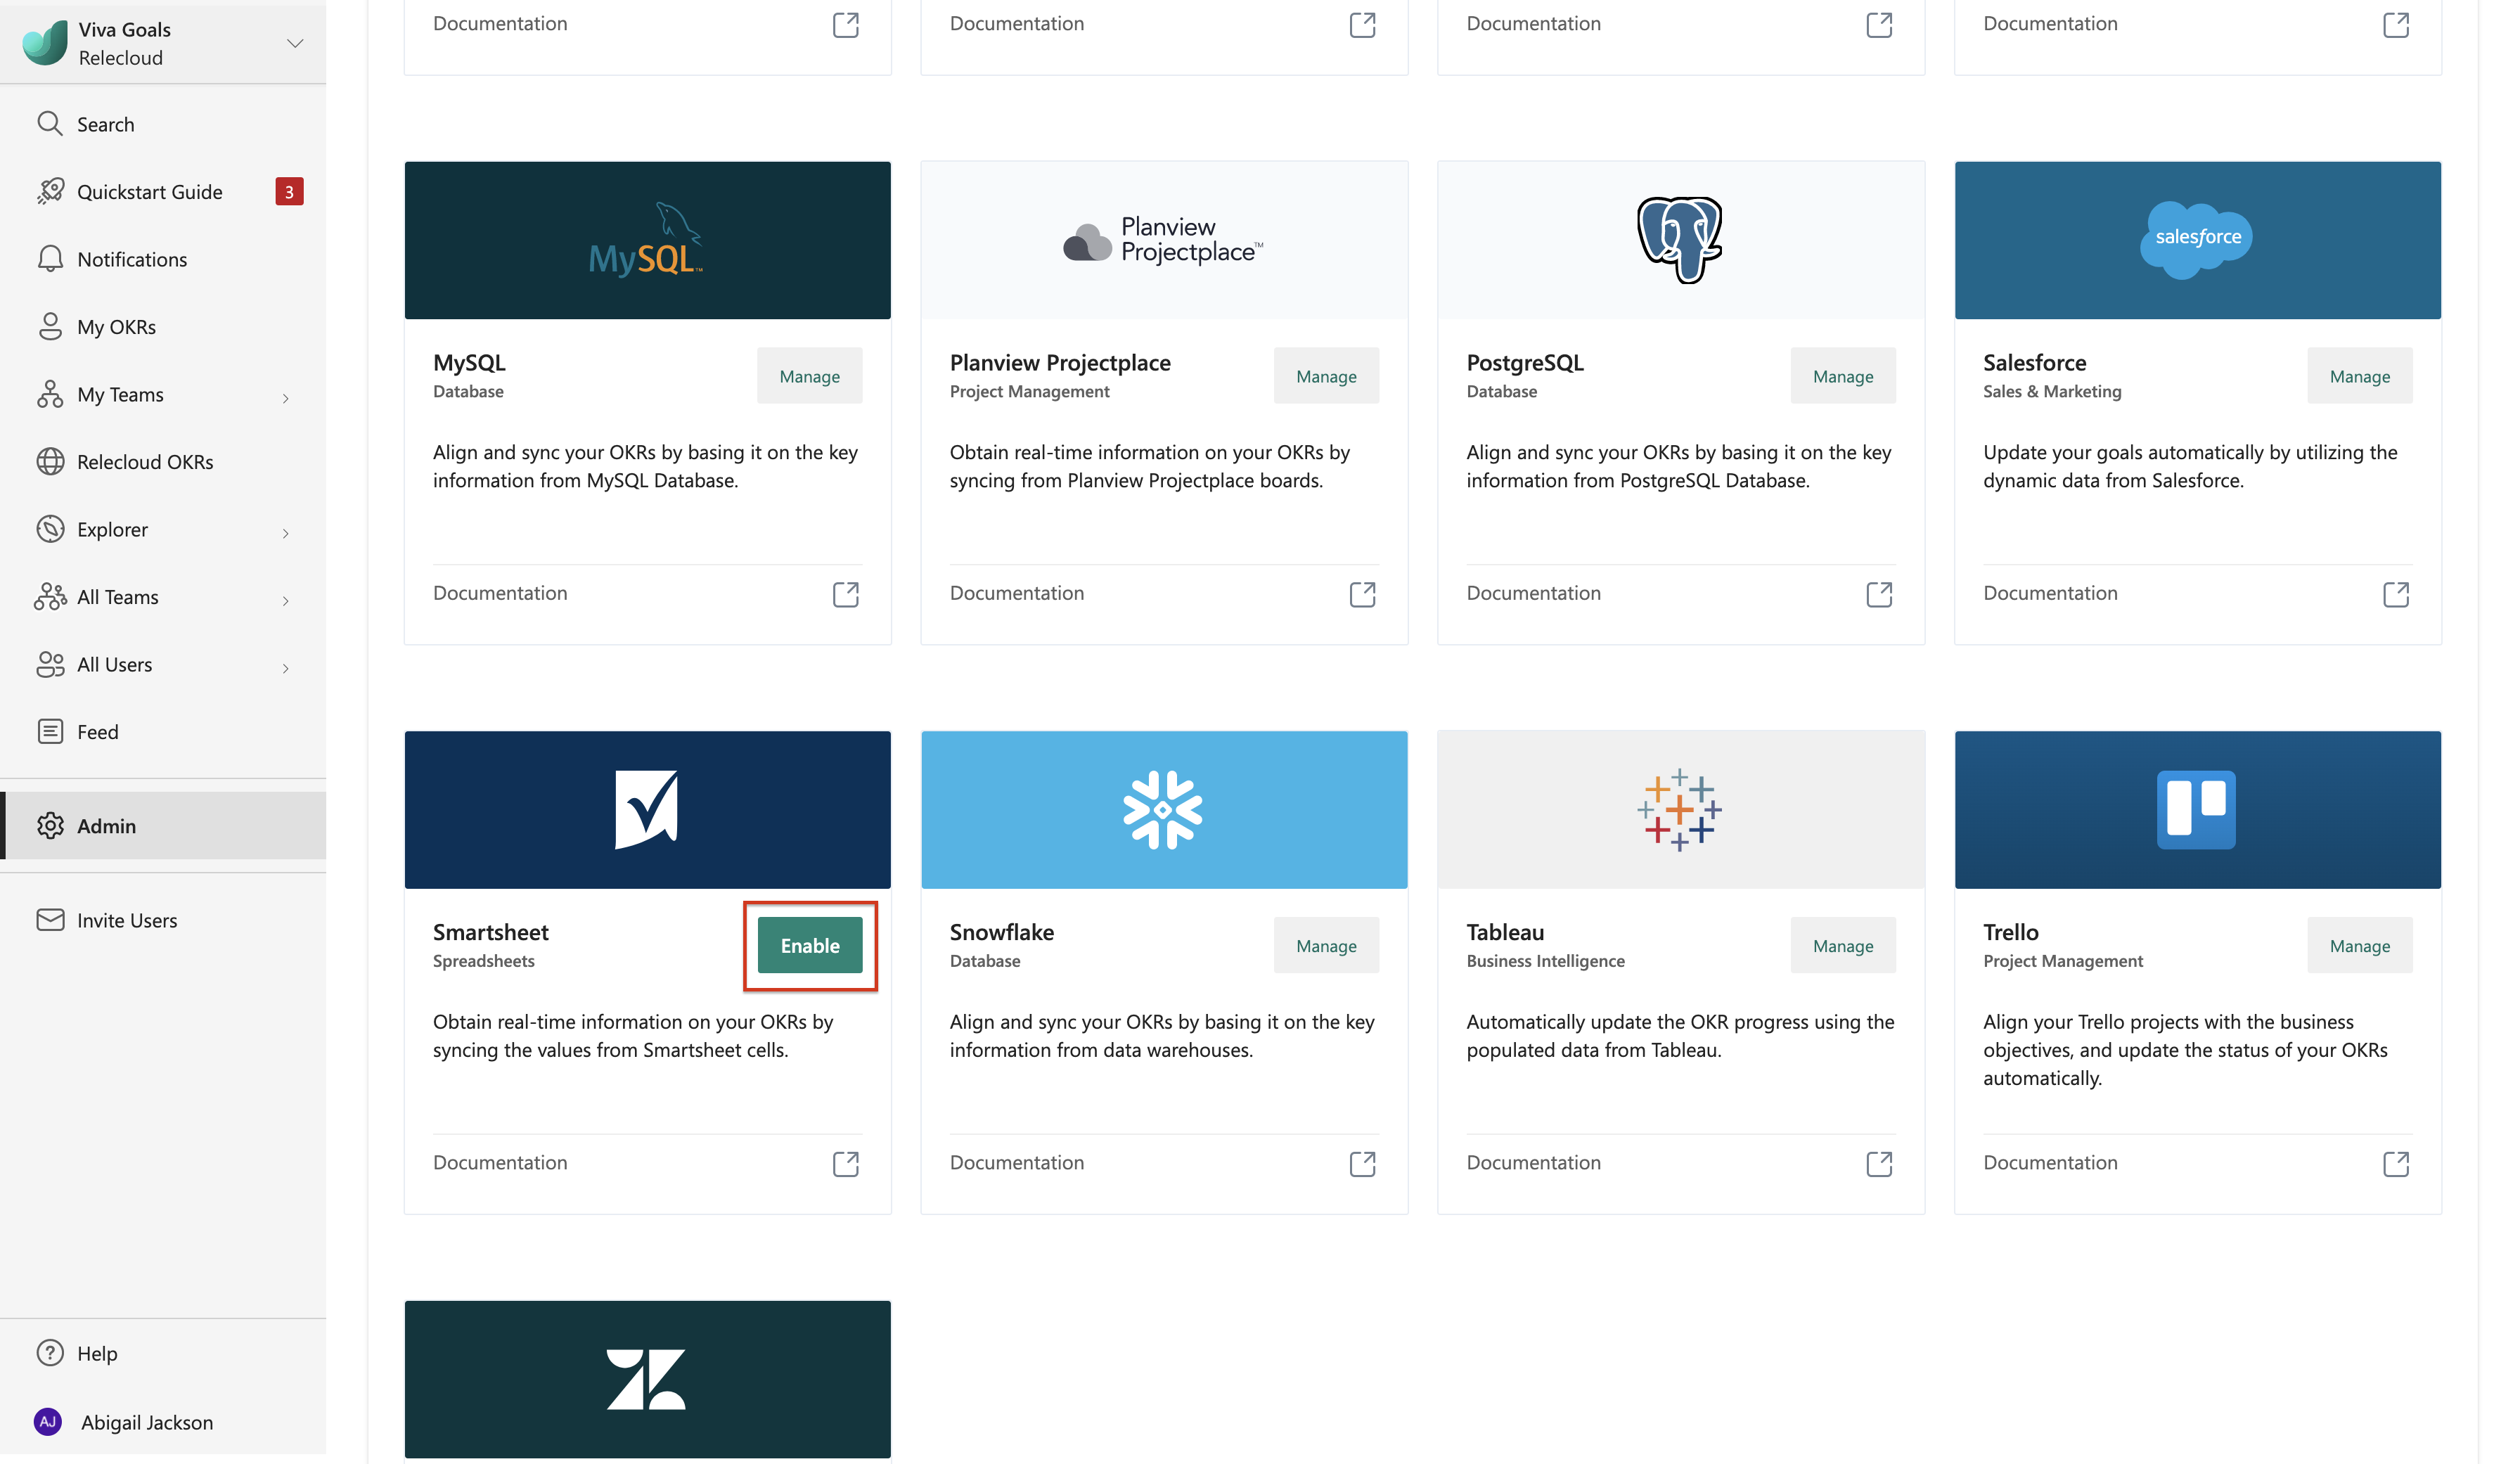2520x1464 pixels.
Task: Click the Smartsheet logo banner
Action: click(648, 809)
